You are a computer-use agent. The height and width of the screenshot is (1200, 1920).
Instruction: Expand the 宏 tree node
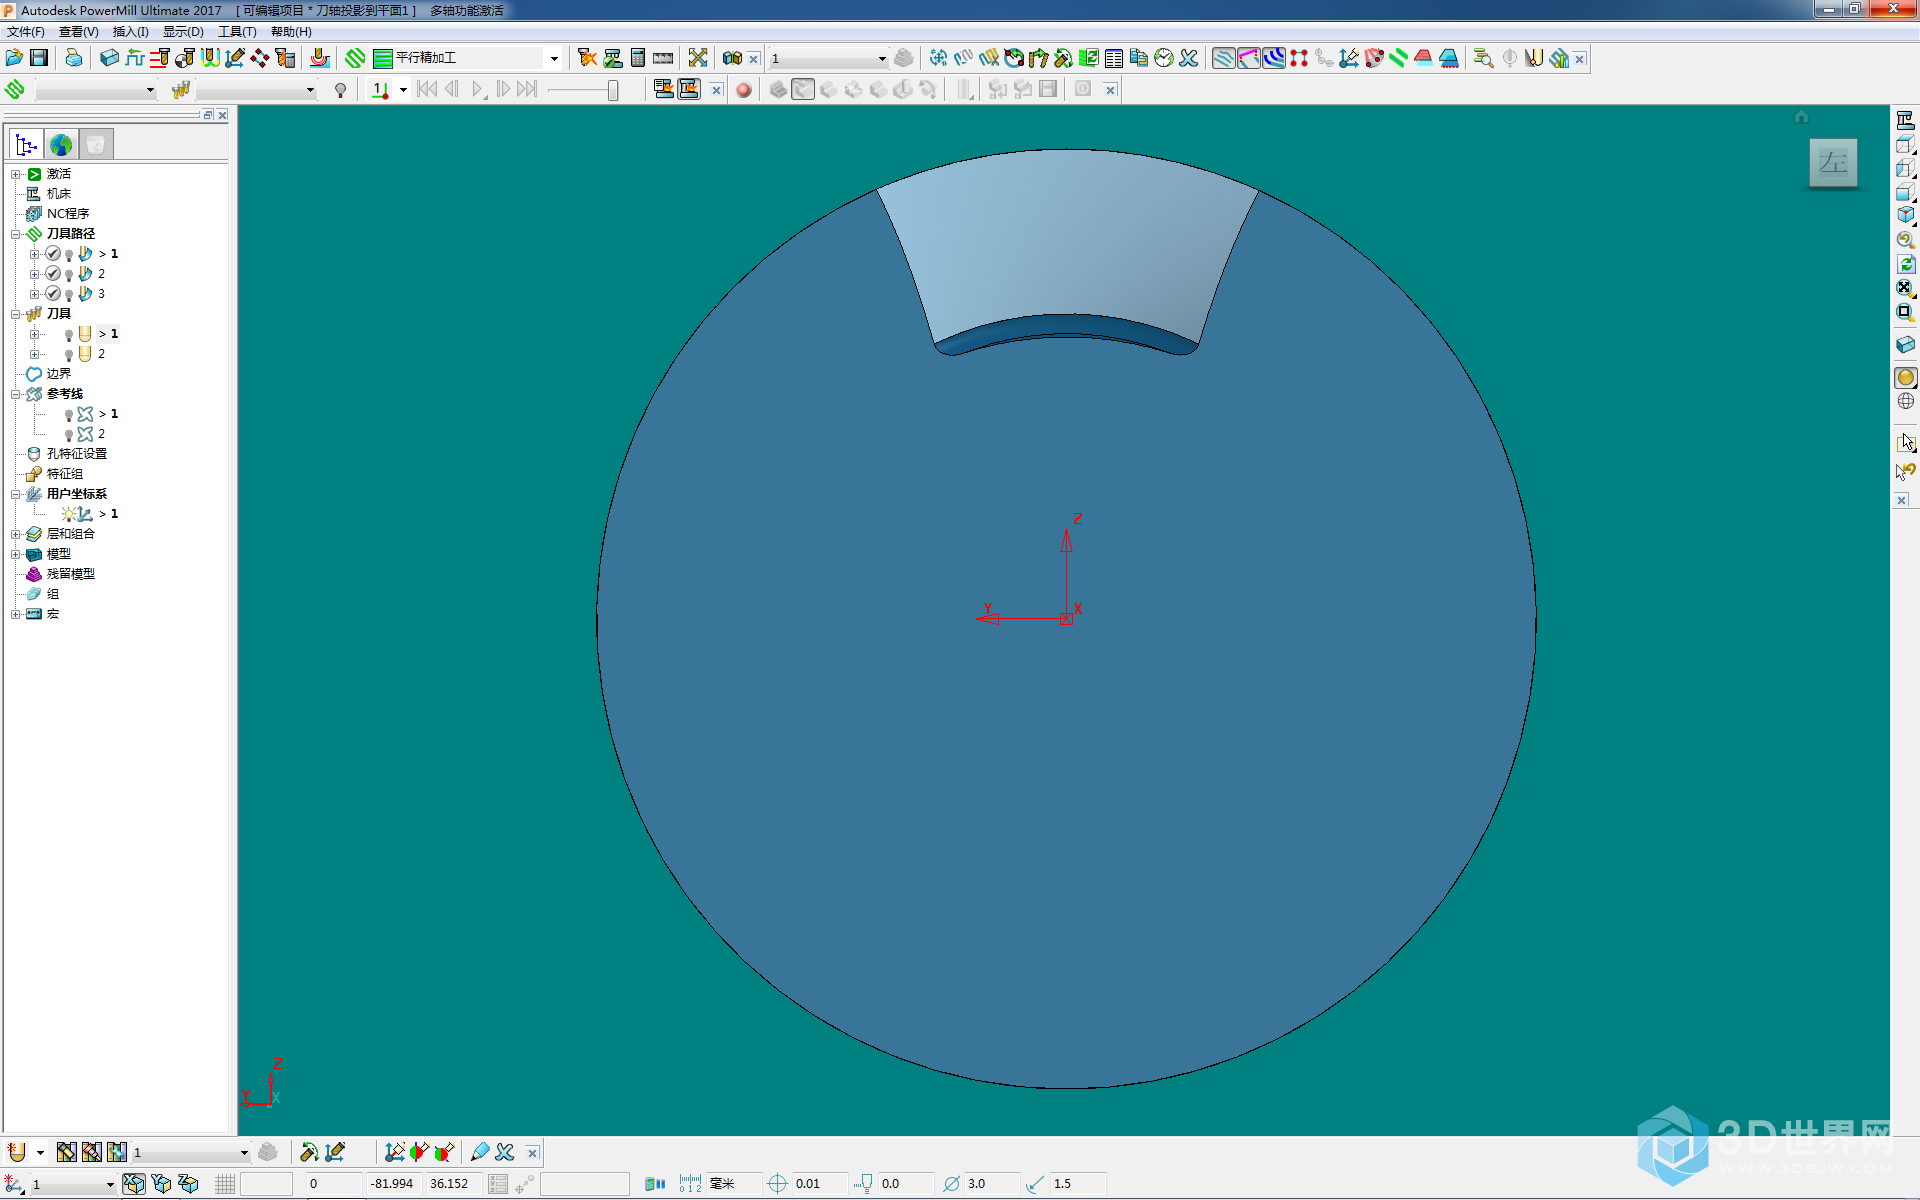(16, 614)
